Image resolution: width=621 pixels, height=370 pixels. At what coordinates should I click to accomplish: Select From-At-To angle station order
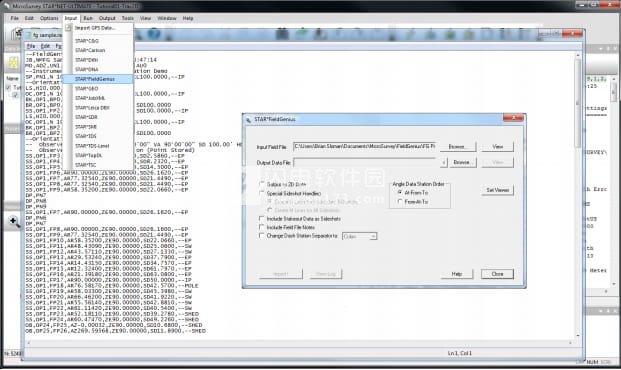click(x=400, y=202)
